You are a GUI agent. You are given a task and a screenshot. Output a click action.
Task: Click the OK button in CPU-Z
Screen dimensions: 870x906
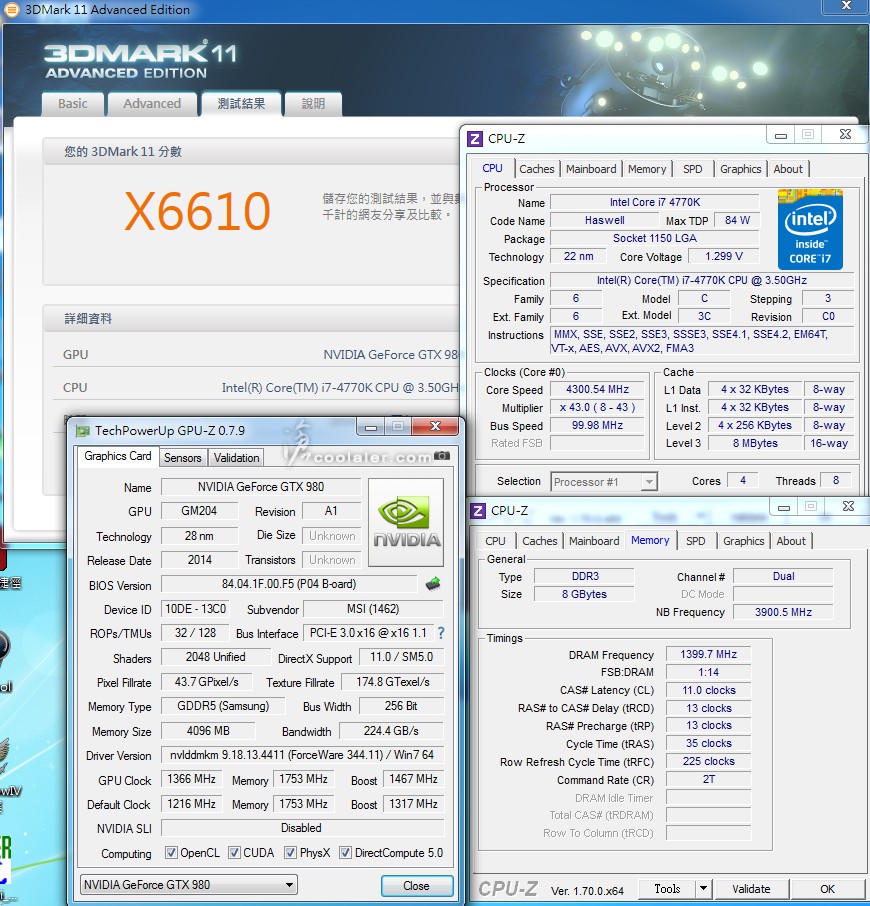coord(827,889)
